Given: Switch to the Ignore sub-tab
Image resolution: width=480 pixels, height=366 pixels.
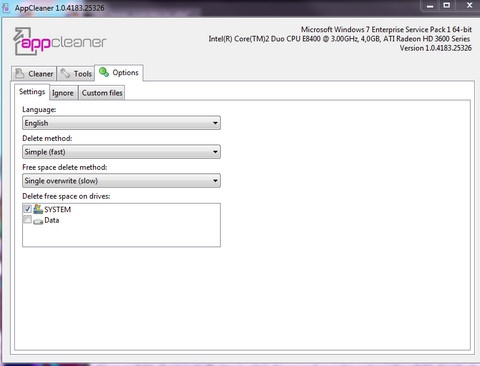Looking at the screenshot, I should (x=63, y=93).
